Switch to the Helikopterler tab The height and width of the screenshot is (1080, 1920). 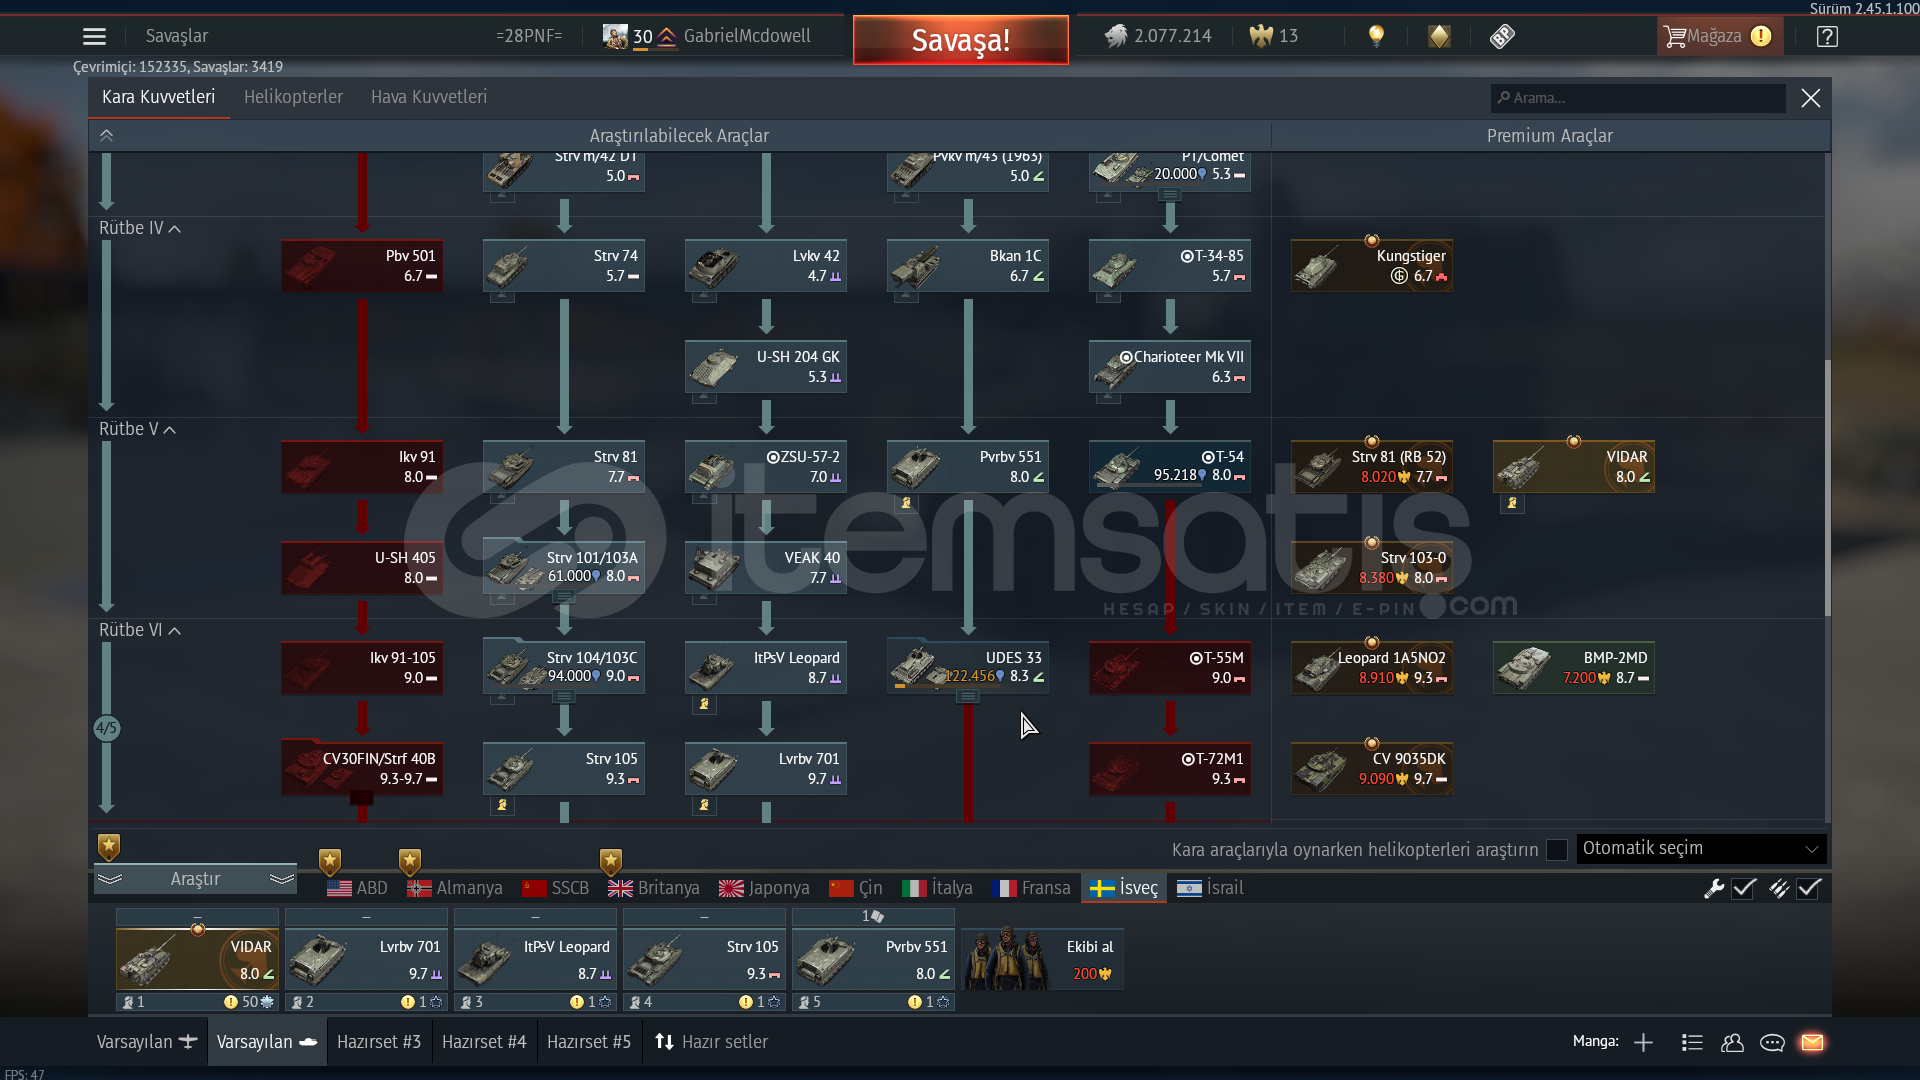(x=293, y=97)
